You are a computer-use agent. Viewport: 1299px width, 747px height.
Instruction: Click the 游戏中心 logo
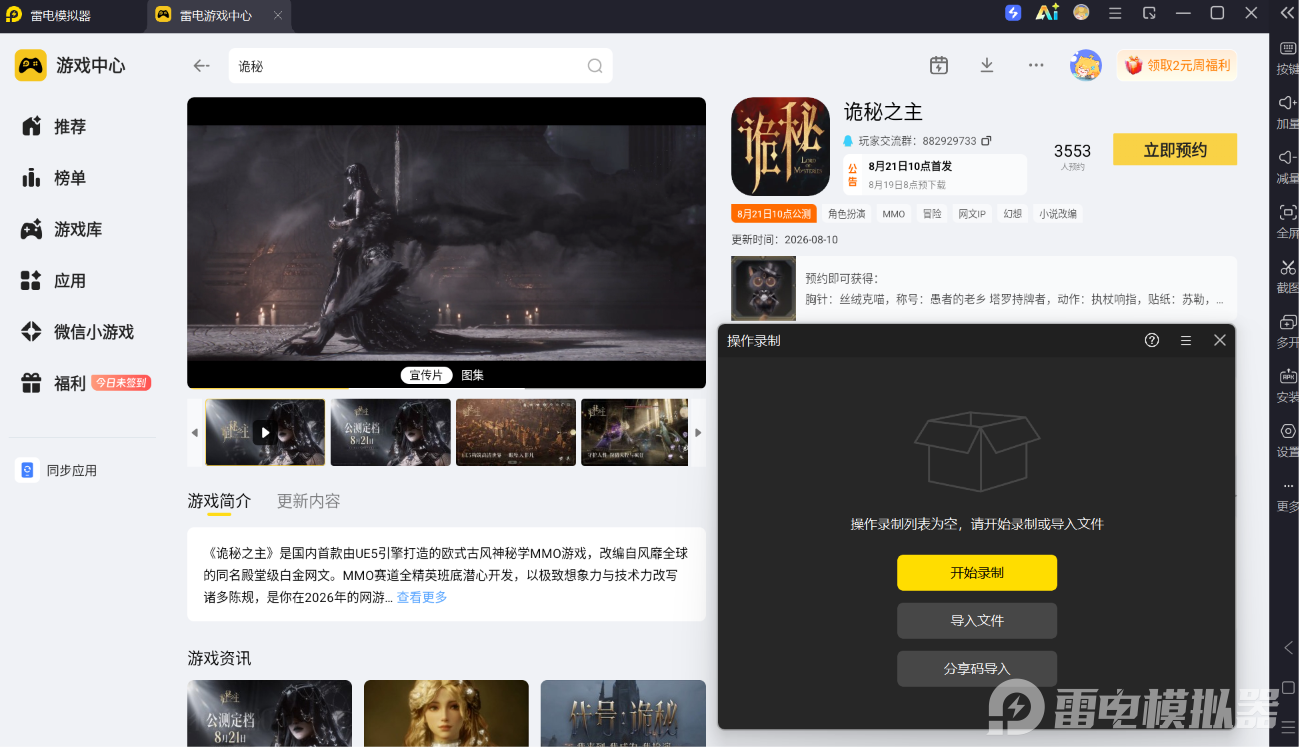pos(70,65)
